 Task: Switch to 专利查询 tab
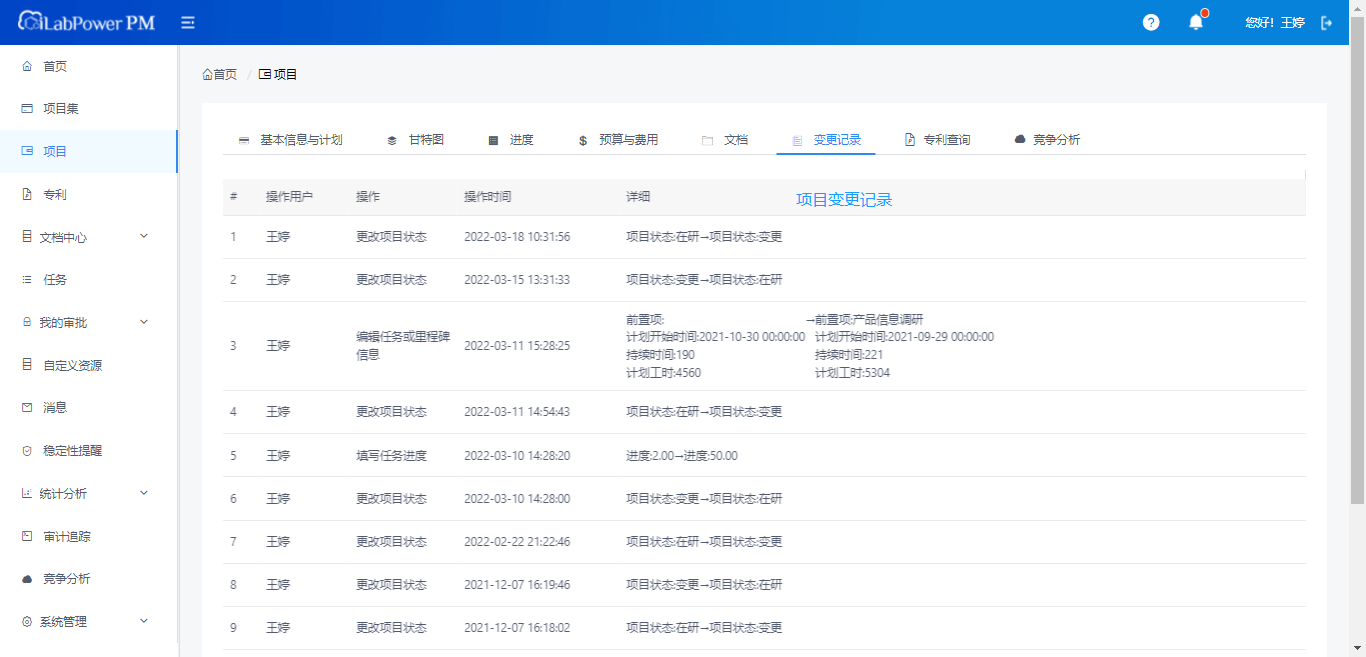click(938, 140)
